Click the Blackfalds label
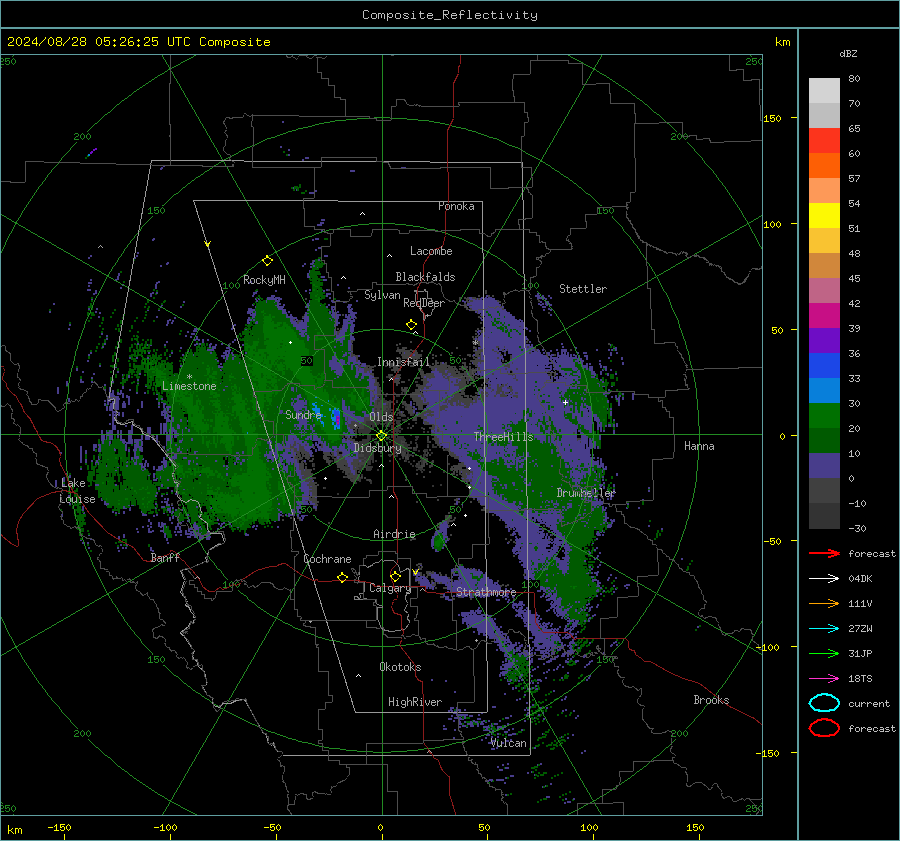The image size is (900, 841). 425,277
